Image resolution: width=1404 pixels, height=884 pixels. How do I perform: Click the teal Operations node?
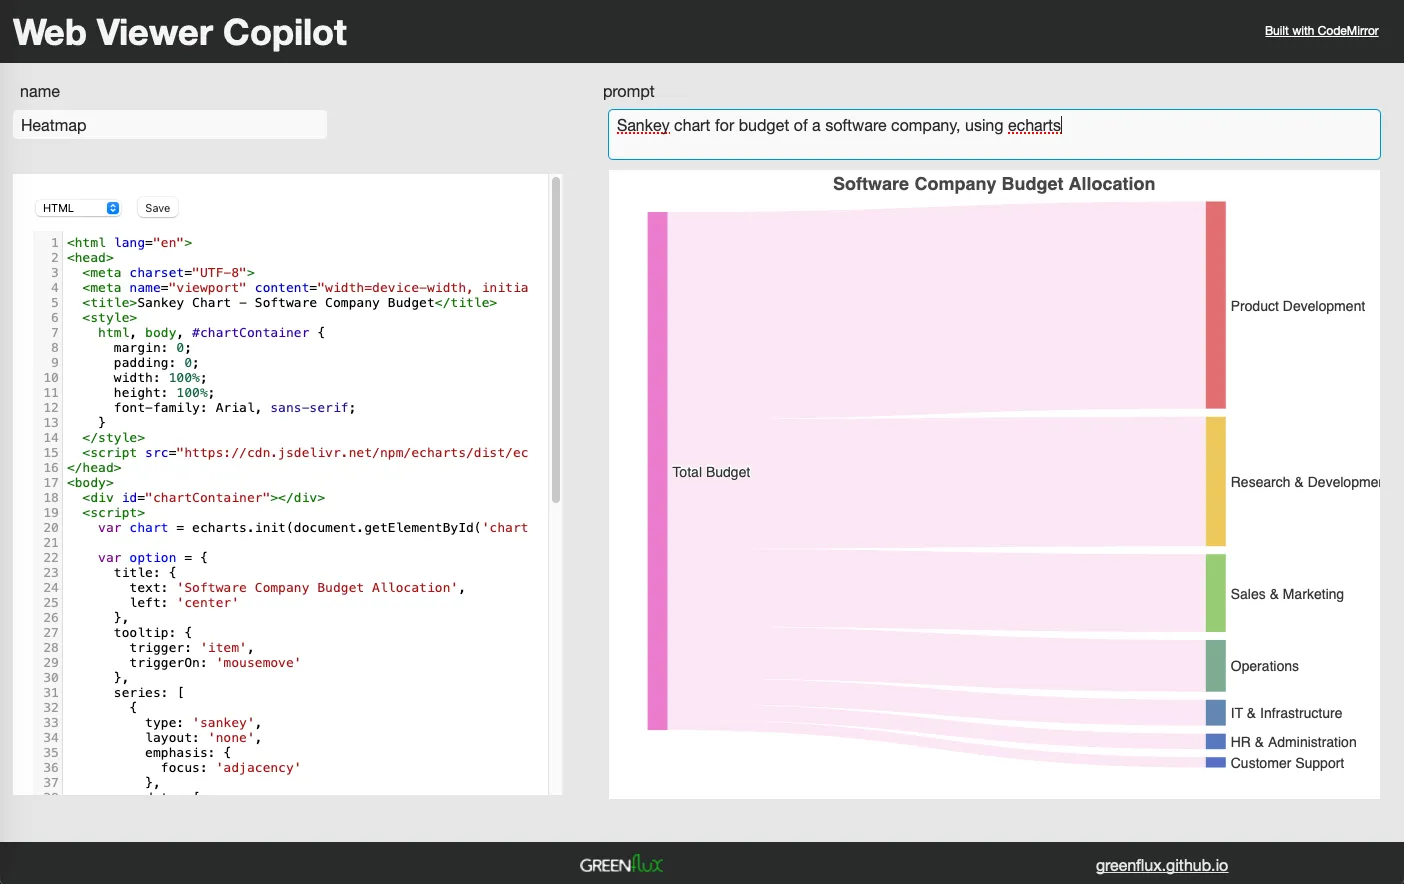[1215, 666]
